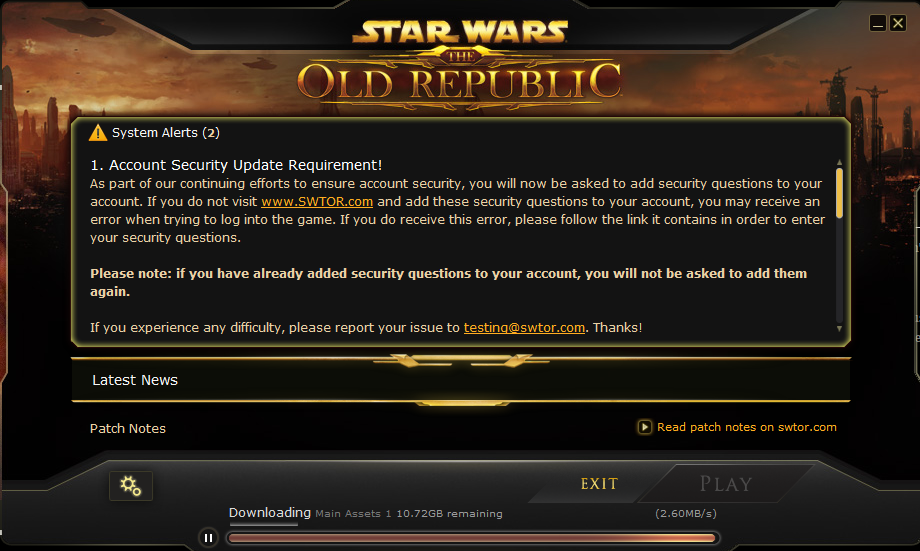Click the download progress bar

tap(472, 538)
